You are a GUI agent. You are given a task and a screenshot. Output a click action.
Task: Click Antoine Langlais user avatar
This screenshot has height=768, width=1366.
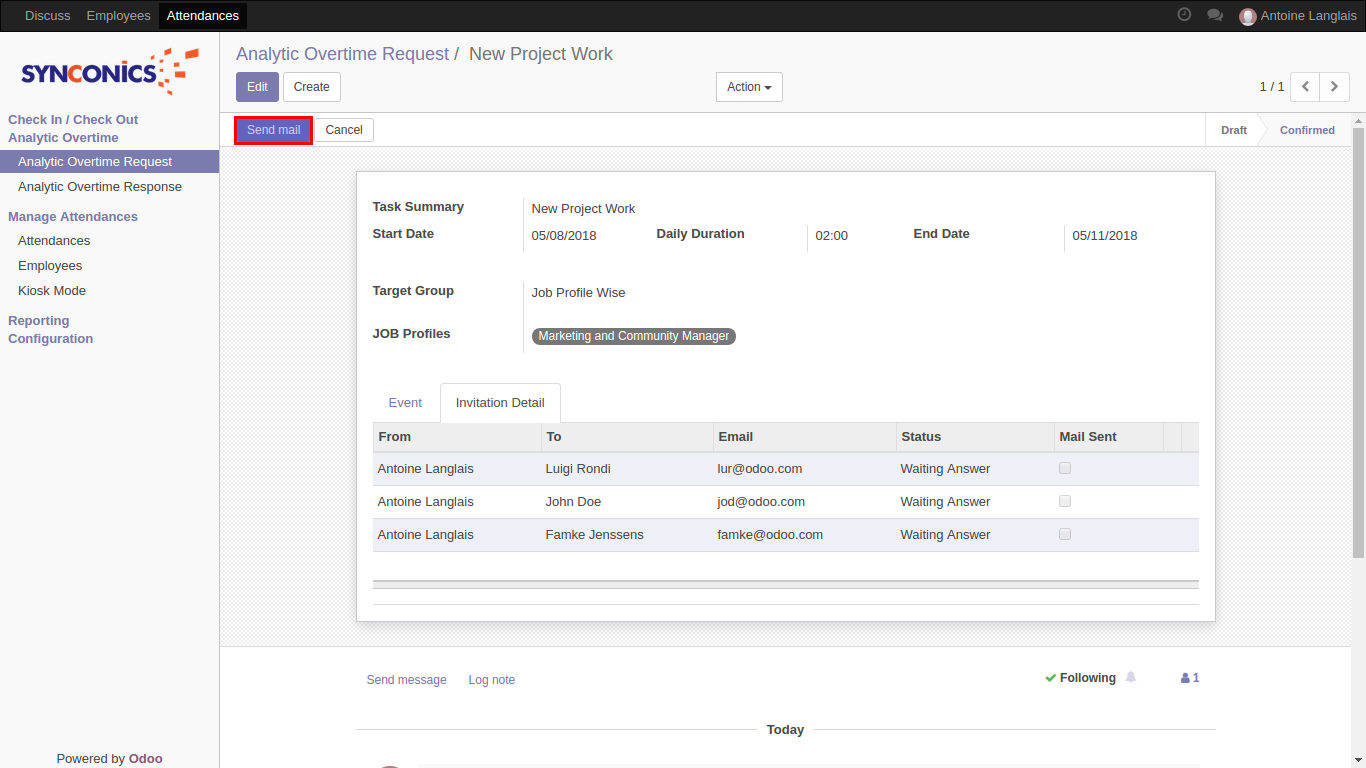click(1247, 16)
